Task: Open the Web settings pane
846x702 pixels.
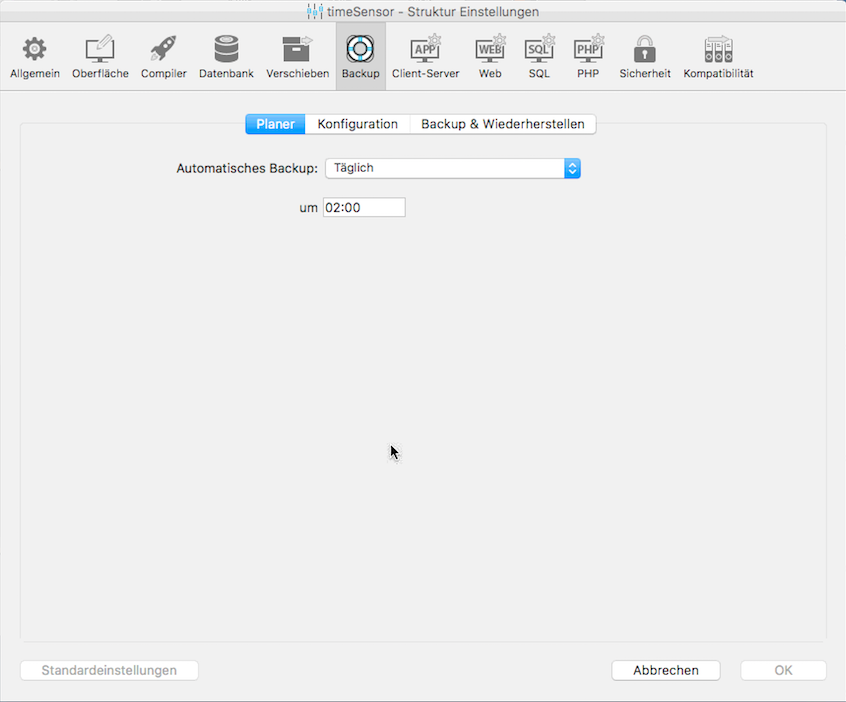Action: pos(490,57)
